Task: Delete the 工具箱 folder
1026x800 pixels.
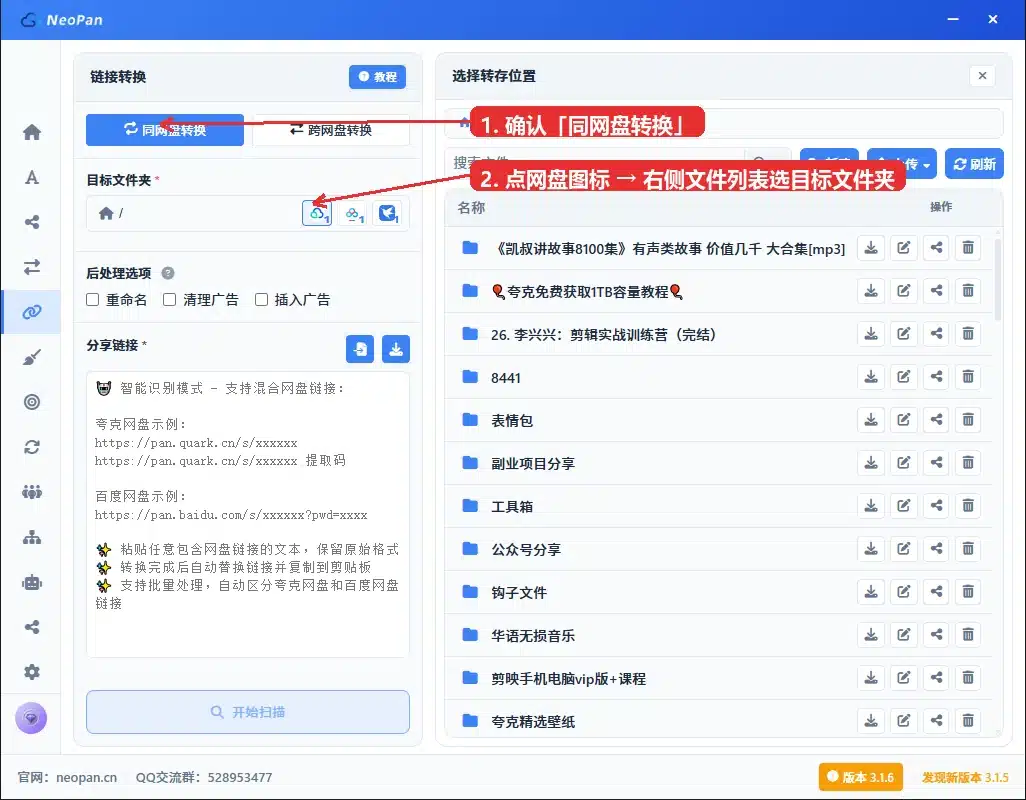Action: coord(968,506)
